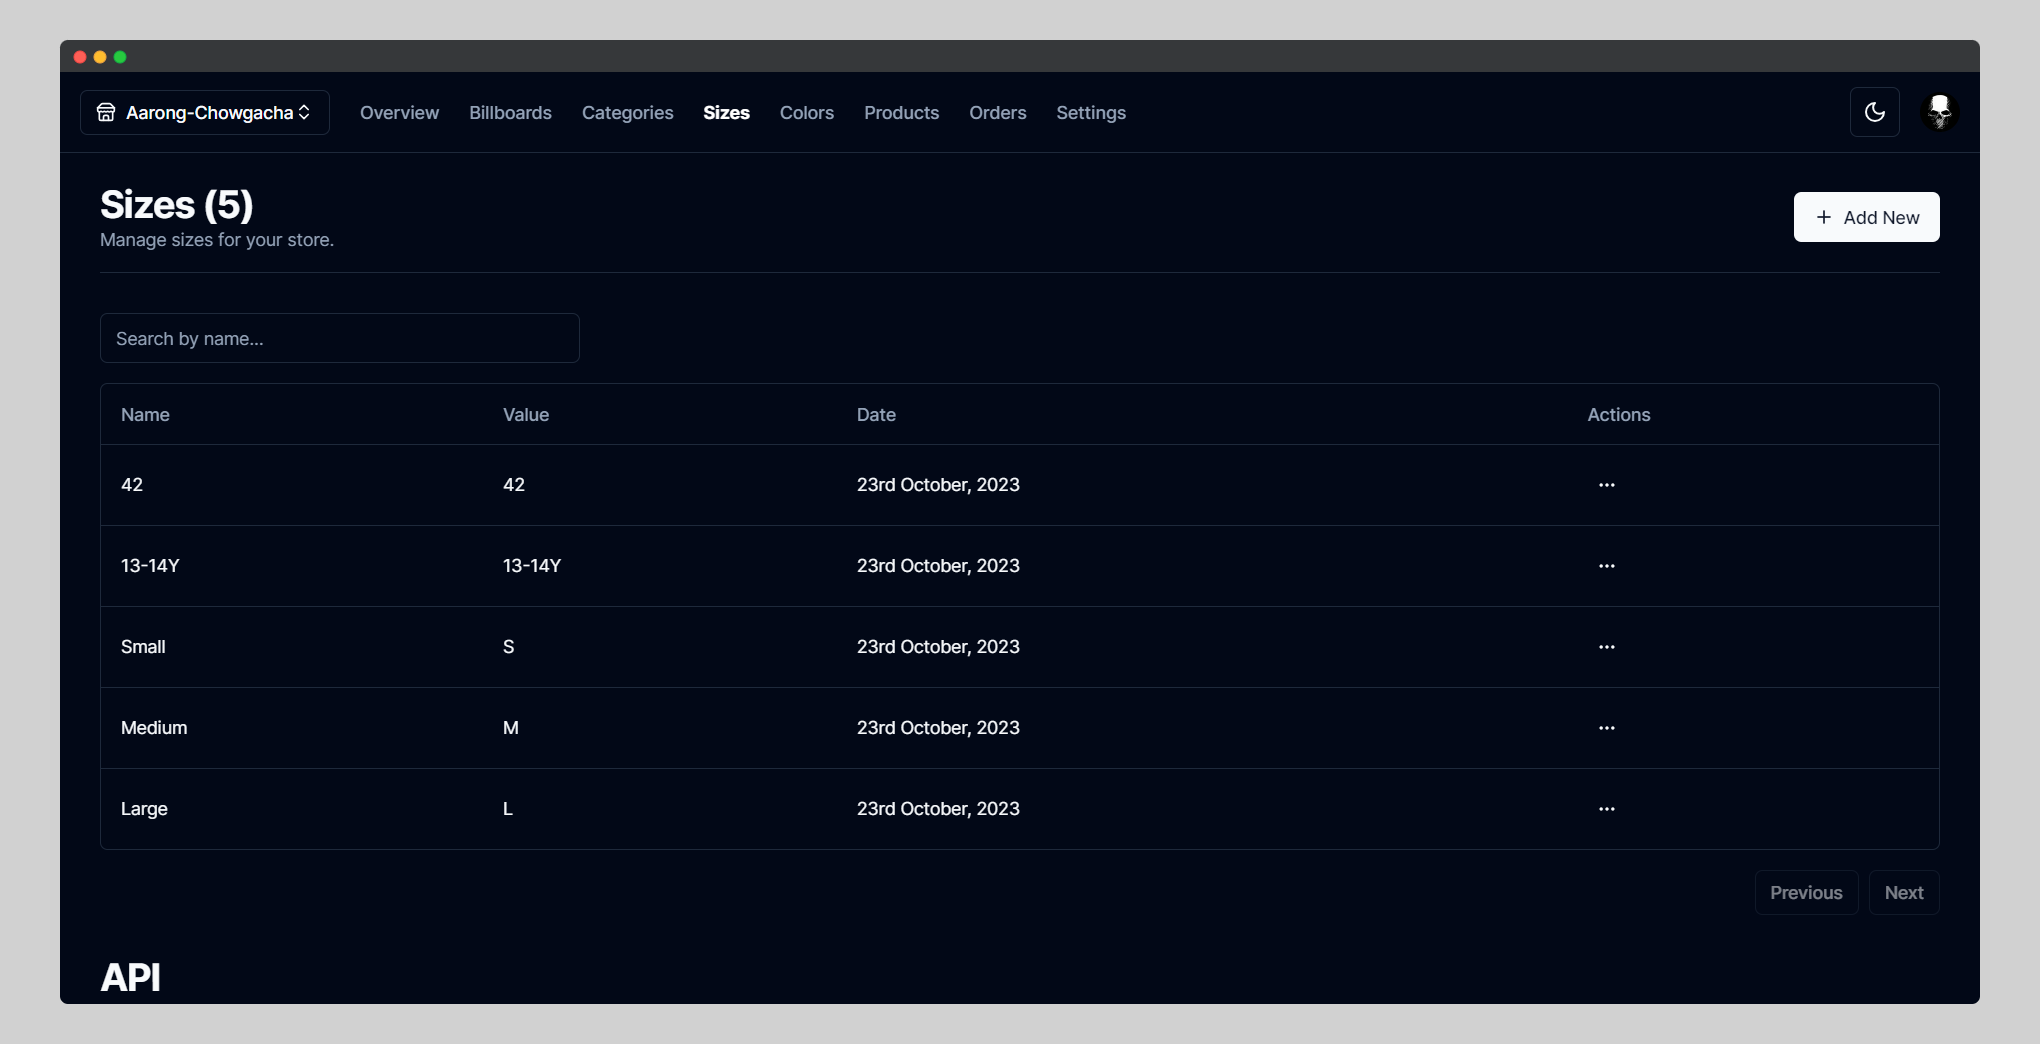
Task: Open the Categories page
Action: coord(627,113)
